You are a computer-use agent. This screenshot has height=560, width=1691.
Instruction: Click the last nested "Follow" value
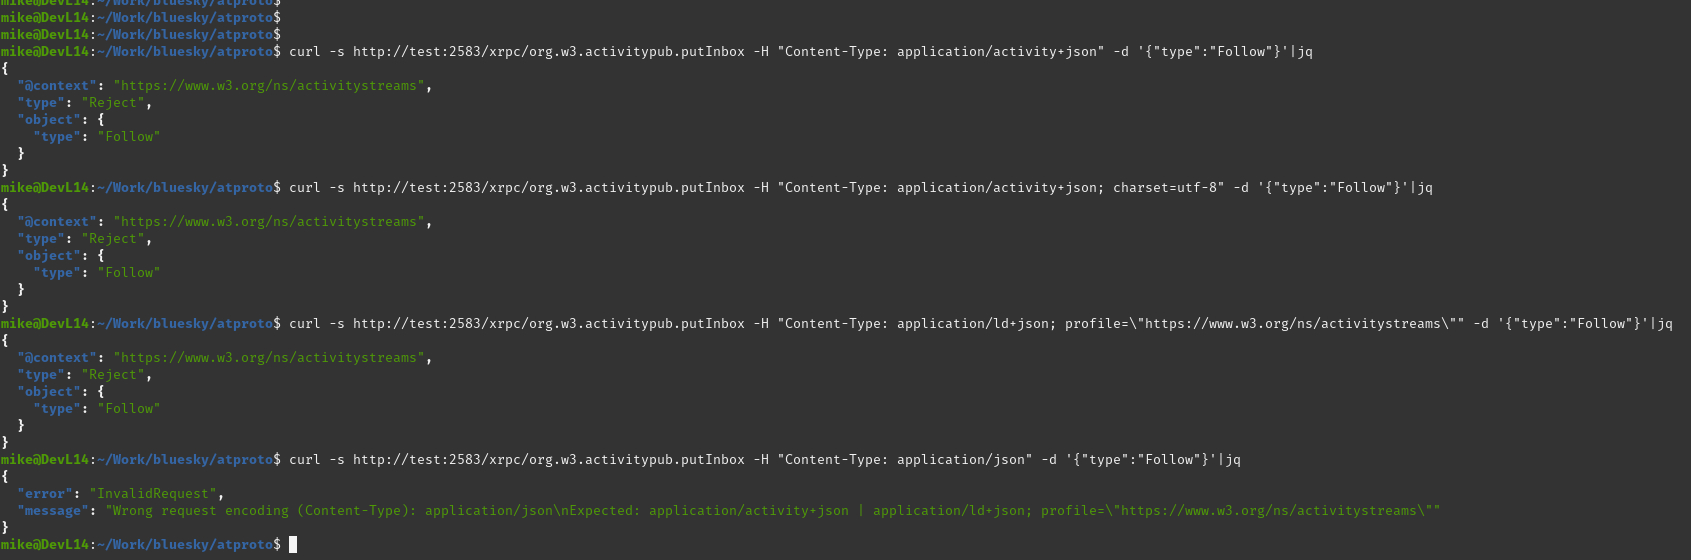coord(129,408)
